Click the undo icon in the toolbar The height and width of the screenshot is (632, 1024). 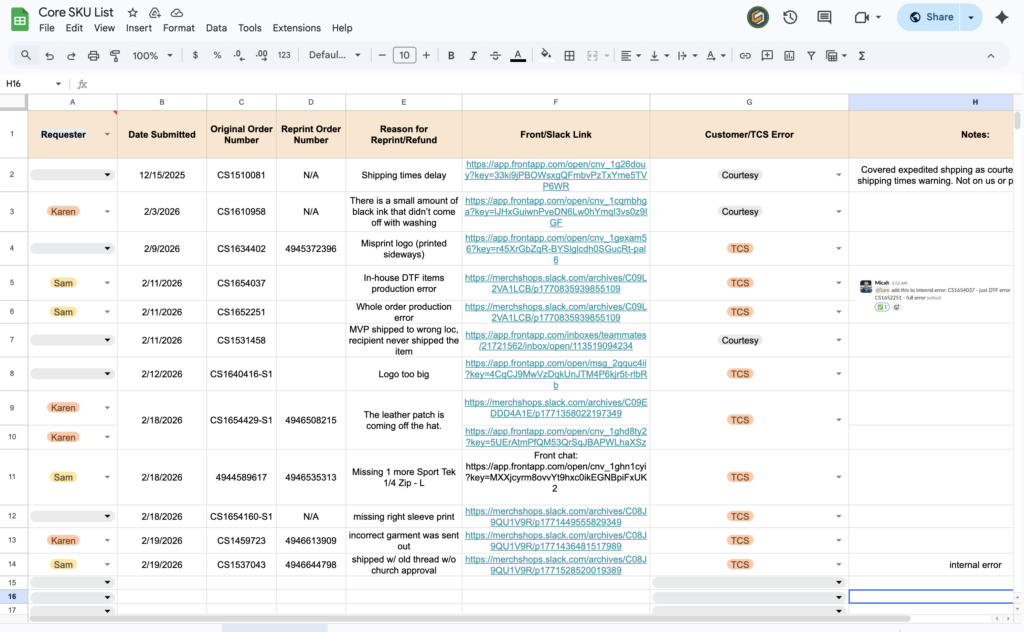49,56
